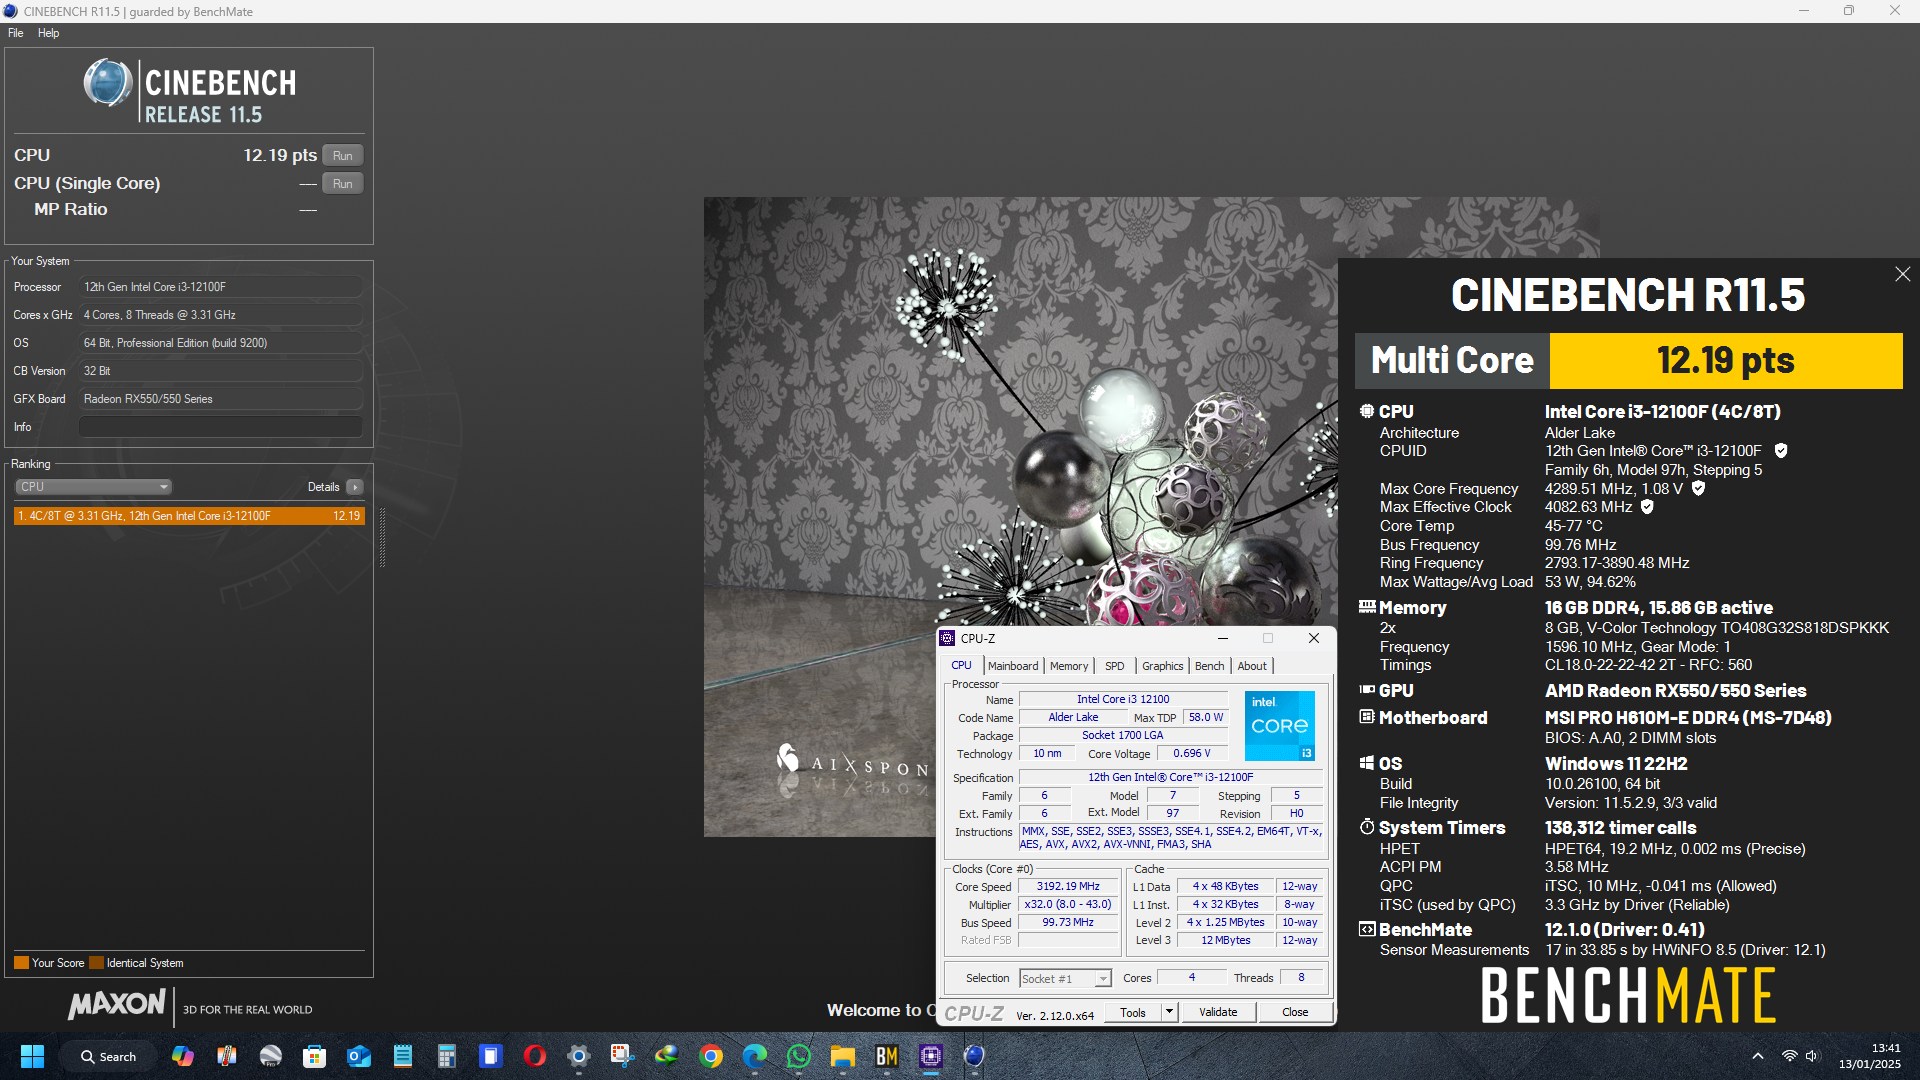Open the CPU-Z About tab
Image resolution: width=1920 pixels, height=1080 pixels.
click(x=1252, y=666)
